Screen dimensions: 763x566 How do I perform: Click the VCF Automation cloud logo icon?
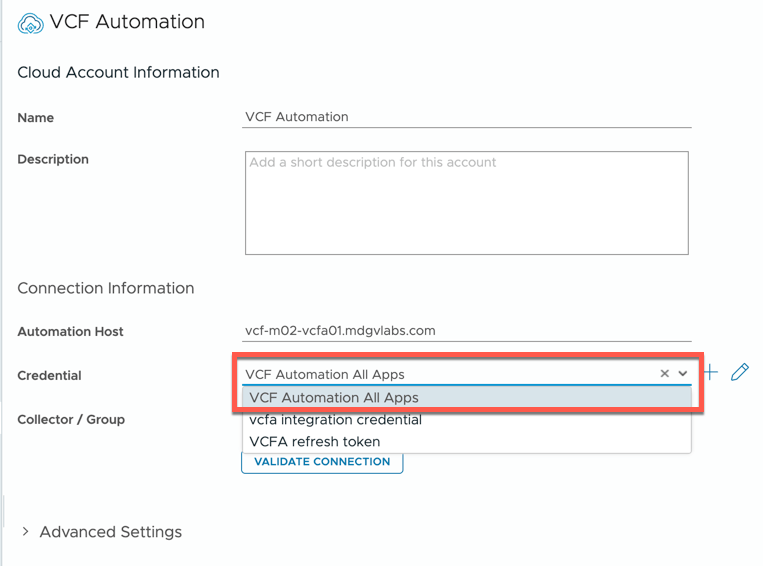31,23
